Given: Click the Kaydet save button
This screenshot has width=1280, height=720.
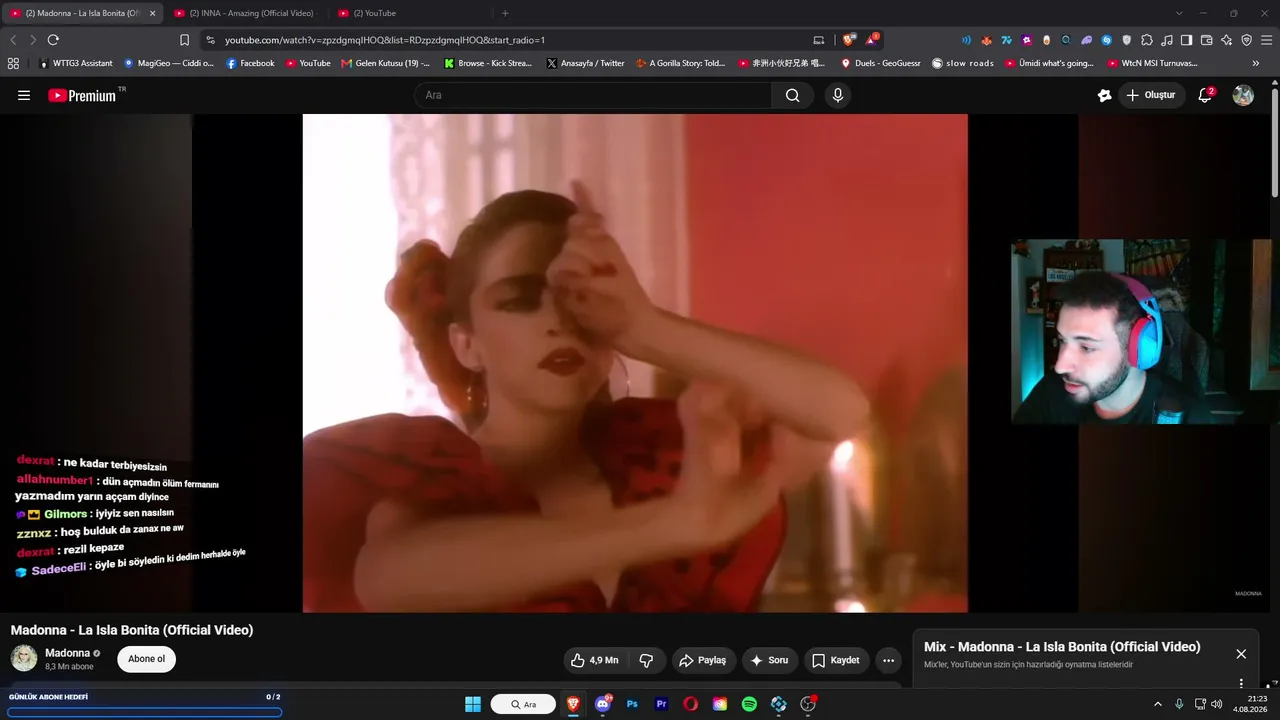Looking at the screenshot, I should point(836,660).
